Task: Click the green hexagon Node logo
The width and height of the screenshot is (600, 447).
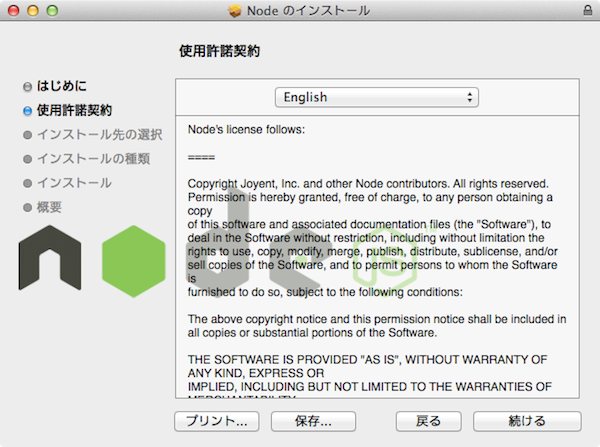Action: [134, 261]
